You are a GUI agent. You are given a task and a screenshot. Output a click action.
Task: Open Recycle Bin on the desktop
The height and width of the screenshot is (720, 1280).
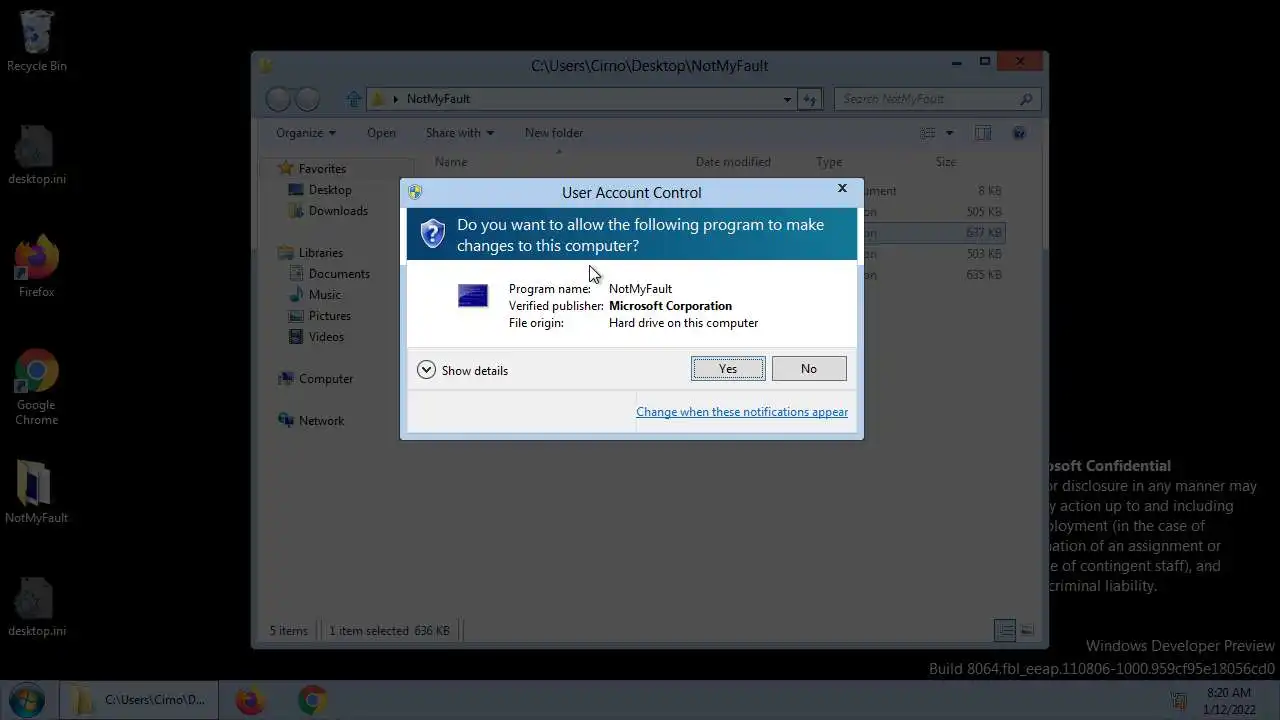tap(37, 42)
